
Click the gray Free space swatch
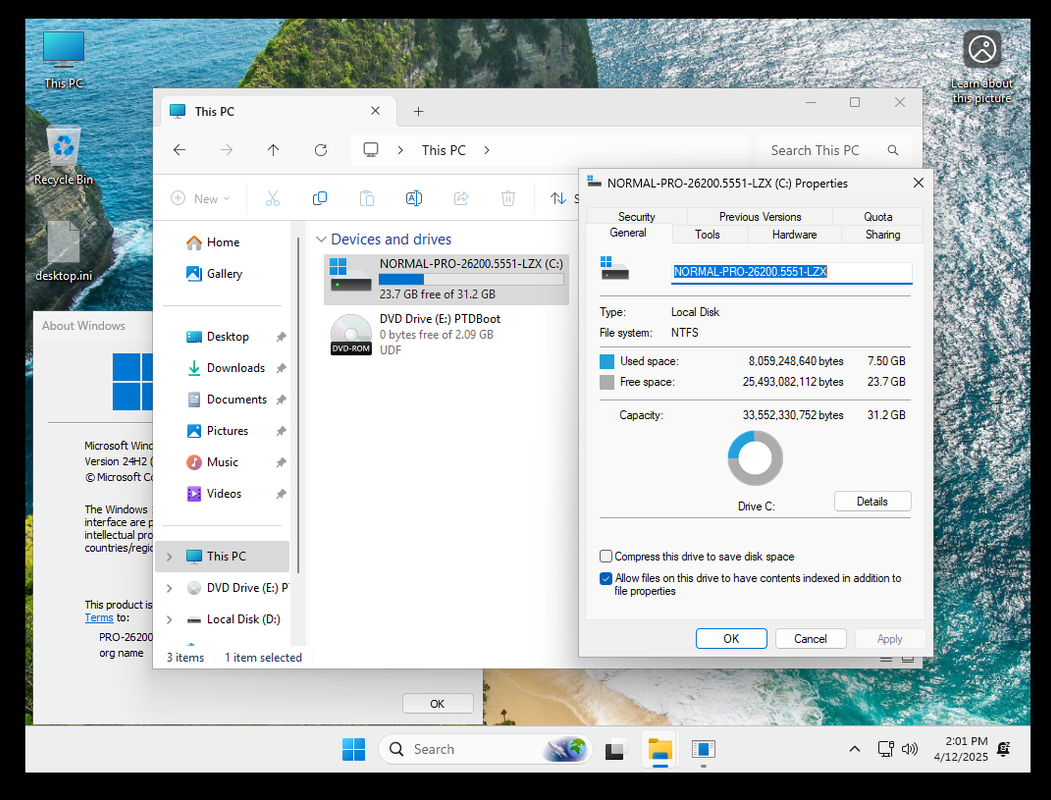(x=607, y=383)
